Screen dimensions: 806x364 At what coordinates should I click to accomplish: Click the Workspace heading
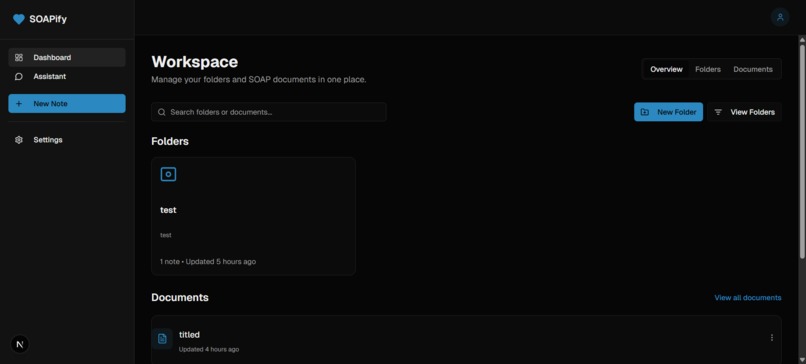[194, 62]
